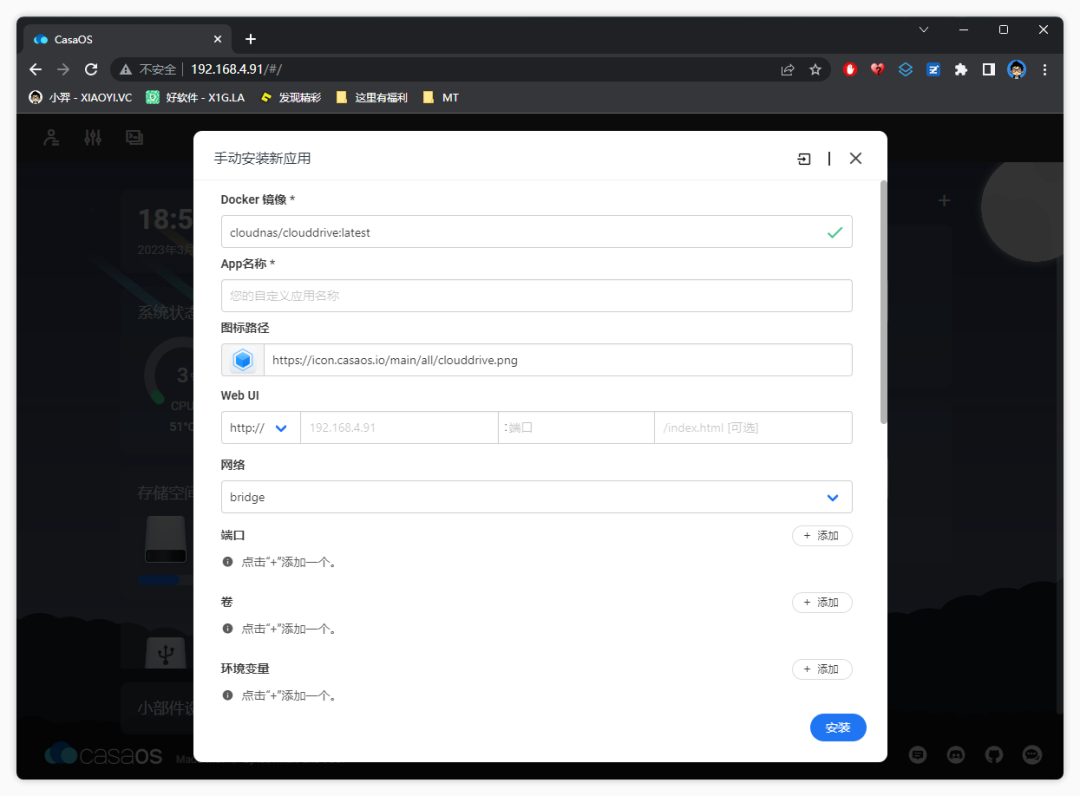Click the GitHub icon in footer

[x=994, y=754]
